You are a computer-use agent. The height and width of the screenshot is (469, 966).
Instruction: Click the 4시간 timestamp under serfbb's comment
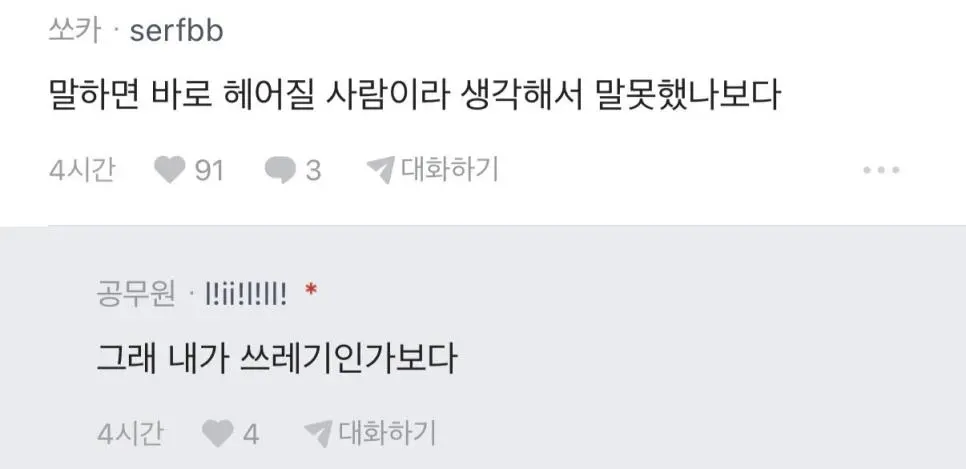coord(81,169)
